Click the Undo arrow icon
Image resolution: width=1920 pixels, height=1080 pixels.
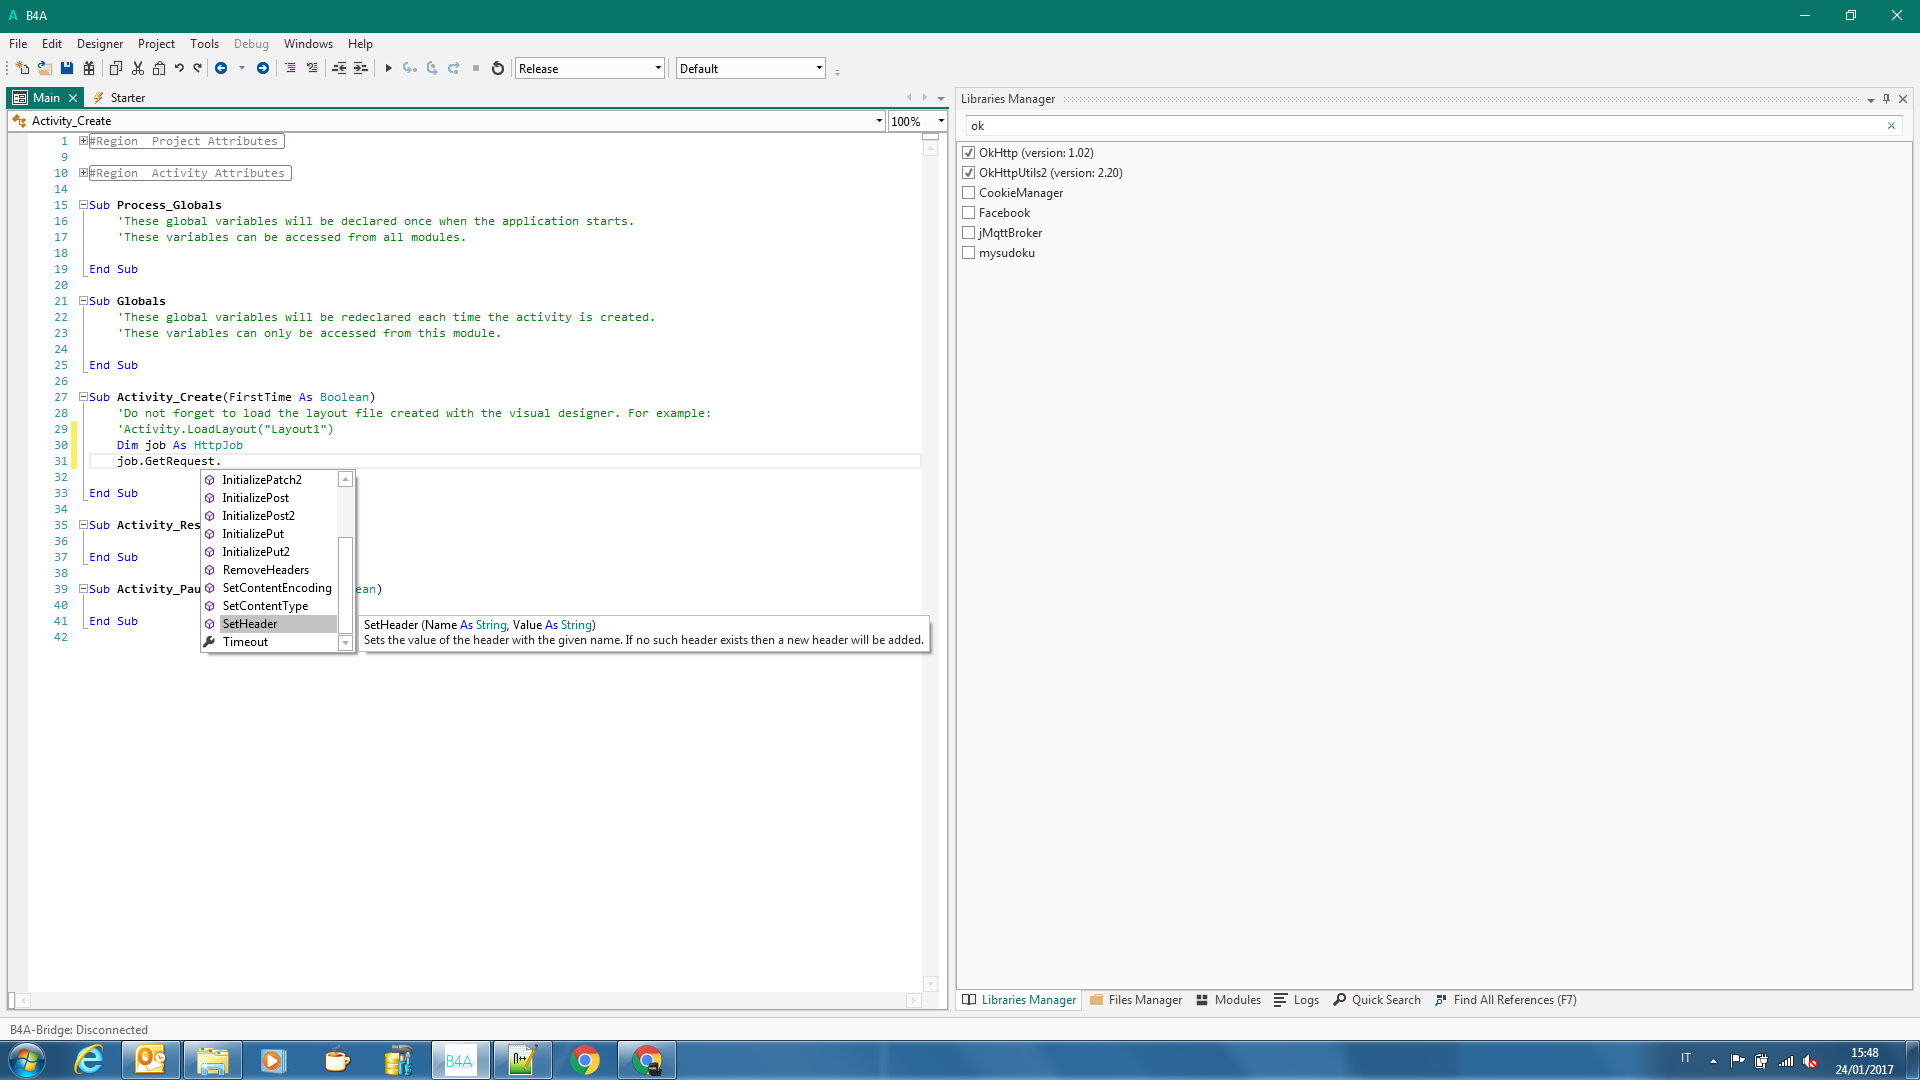tap(179, 68)
